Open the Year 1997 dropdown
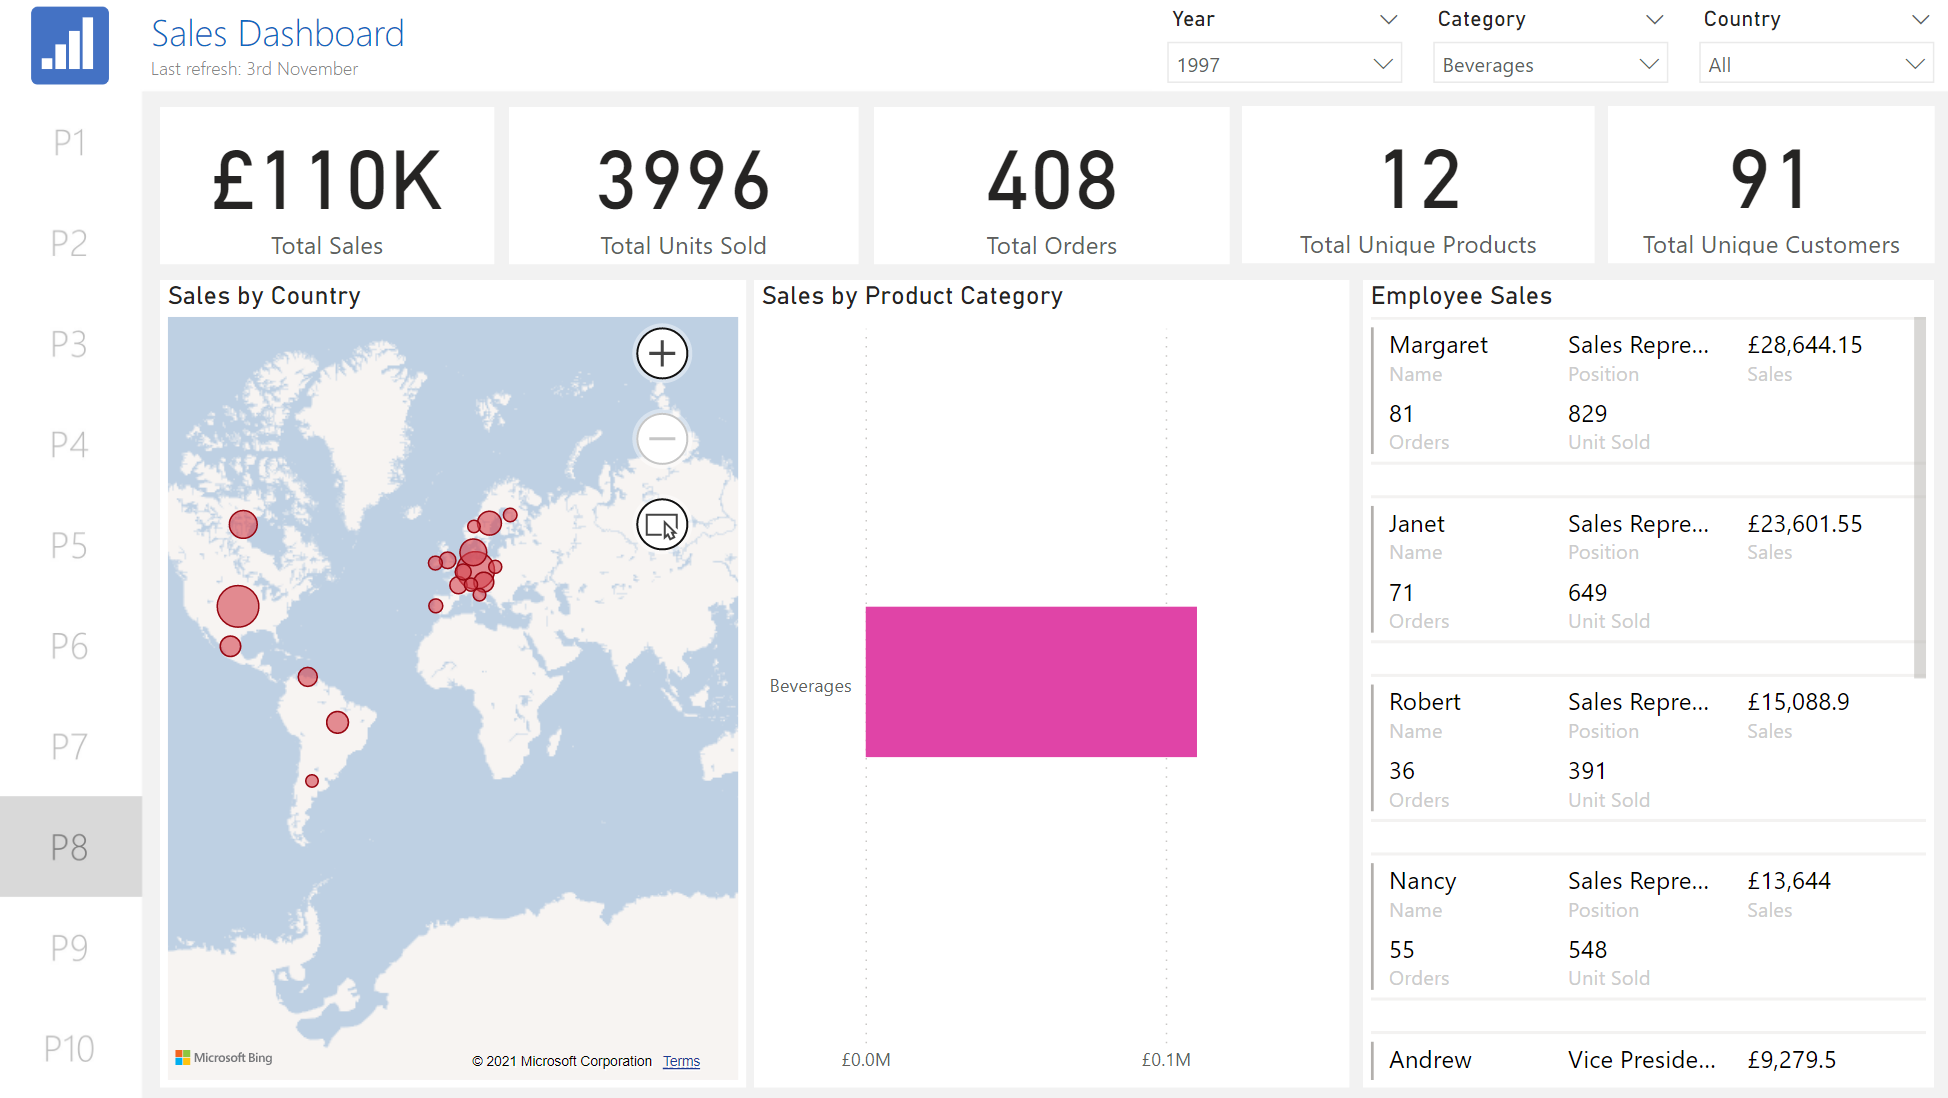1948x1098 pixels. click(1284, 65)
